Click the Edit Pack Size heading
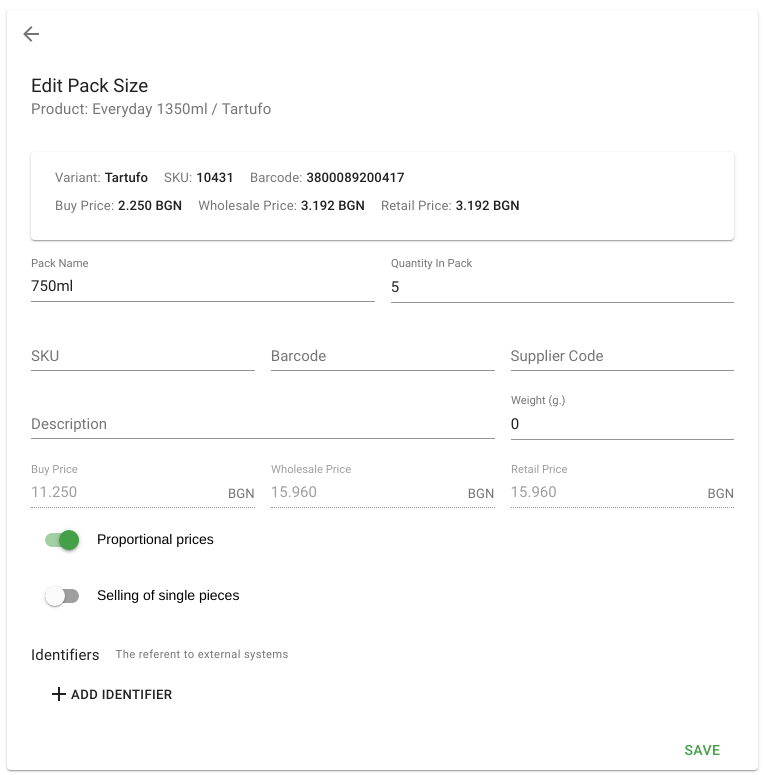The image size is (765, 775). pyautogui.click(x=89, y=86)
